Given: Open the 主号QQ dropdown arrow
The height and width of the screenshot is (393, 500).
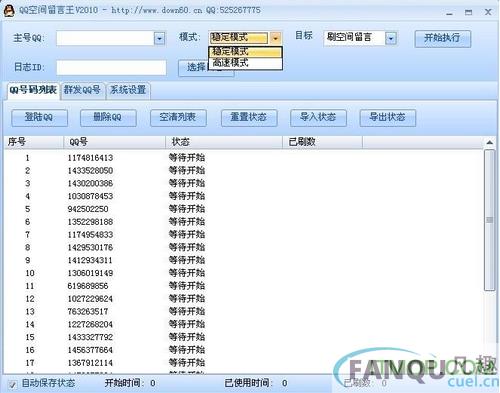Looking at the screenshot, I should pos(159,39).
